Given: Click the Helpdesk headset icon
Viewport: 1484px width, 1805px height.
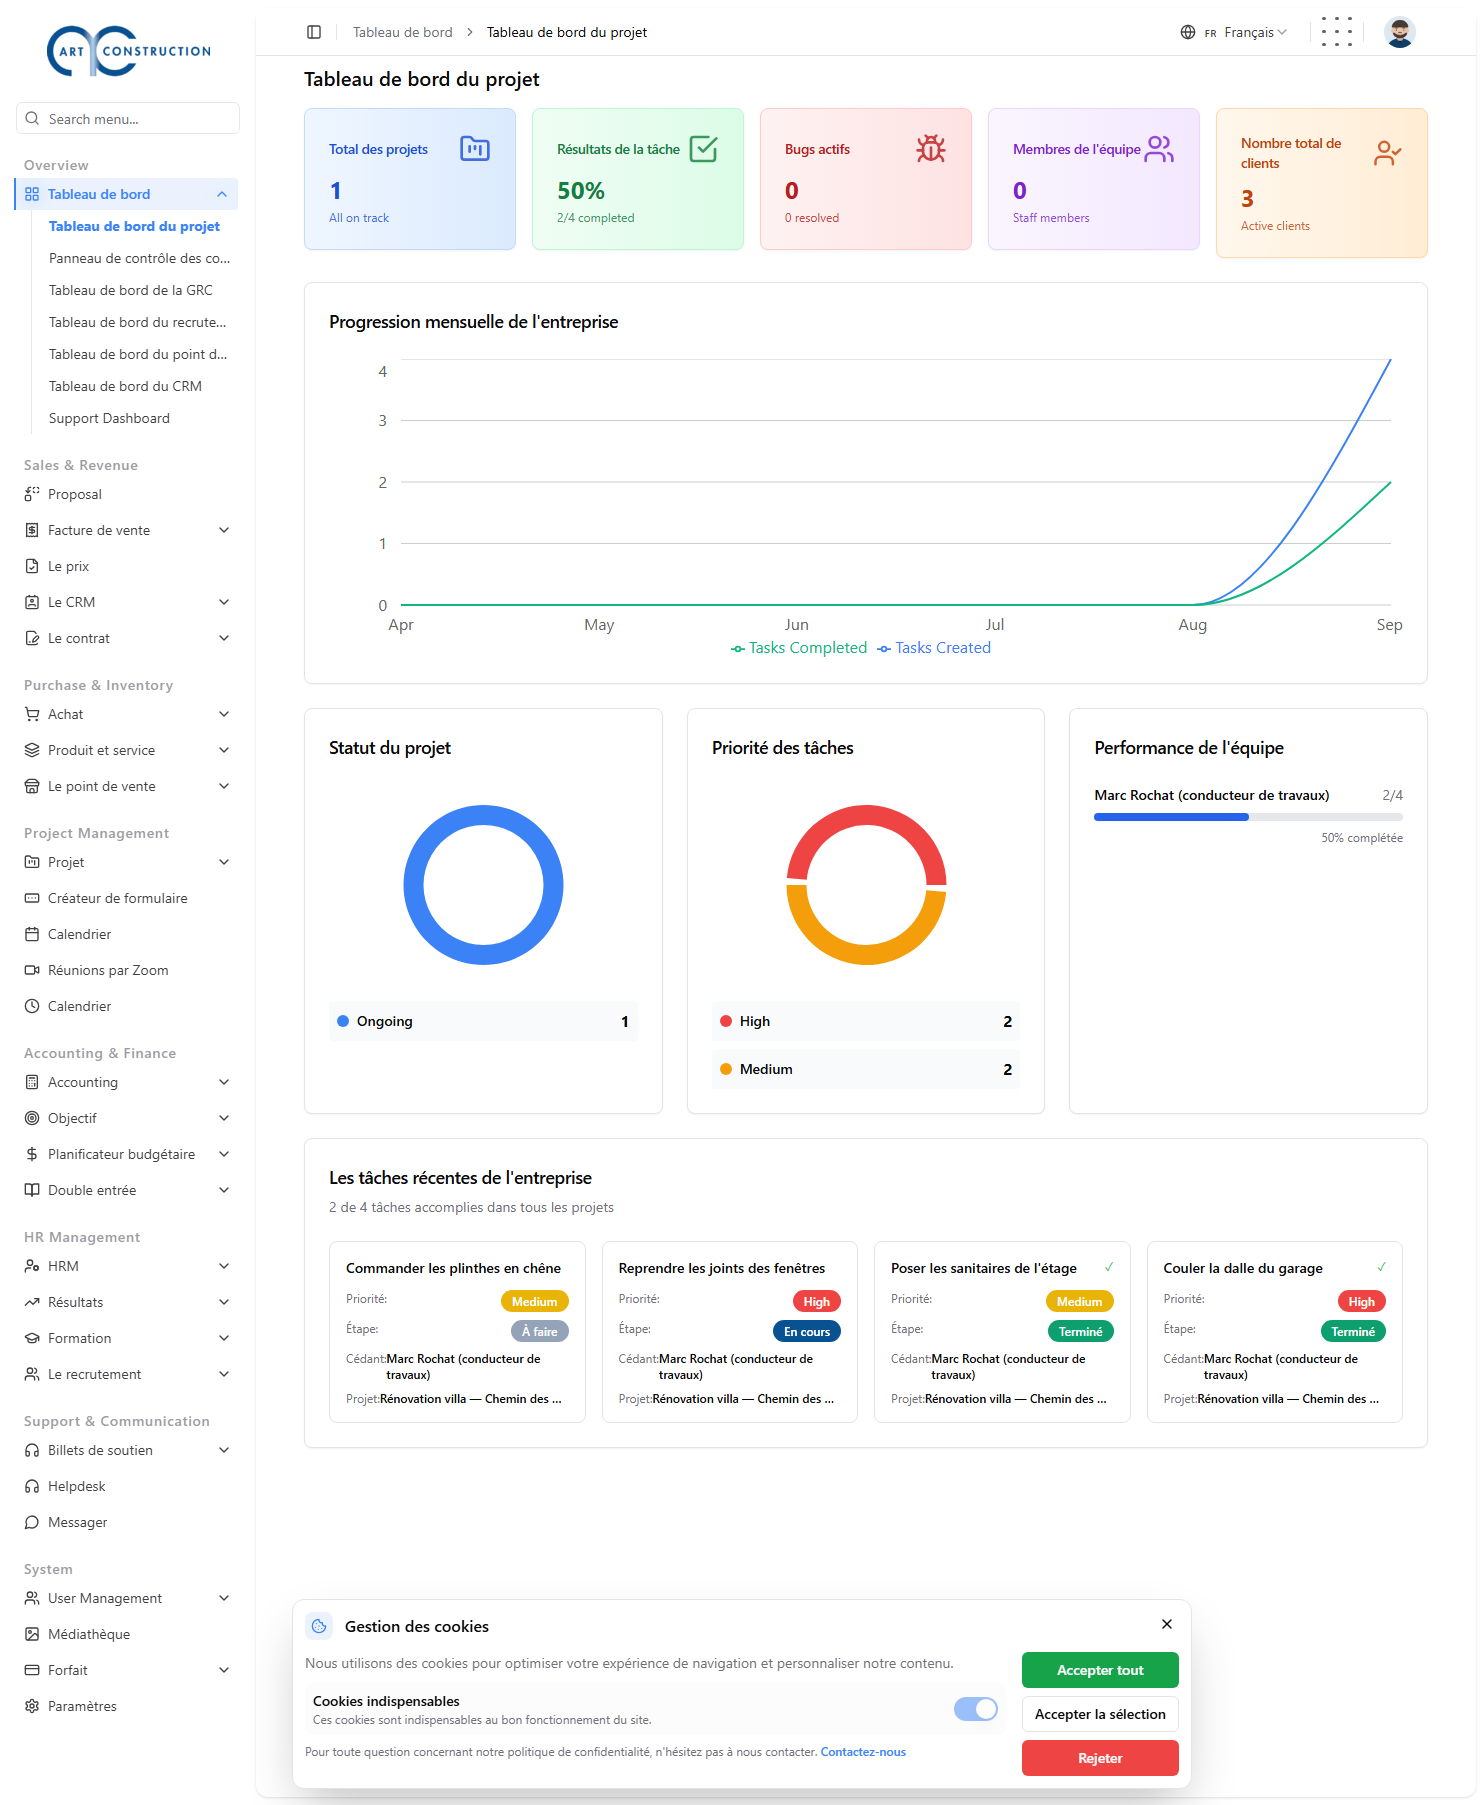Looking at the screenshot, I should pyautogui.click(x=32, y=1486).
